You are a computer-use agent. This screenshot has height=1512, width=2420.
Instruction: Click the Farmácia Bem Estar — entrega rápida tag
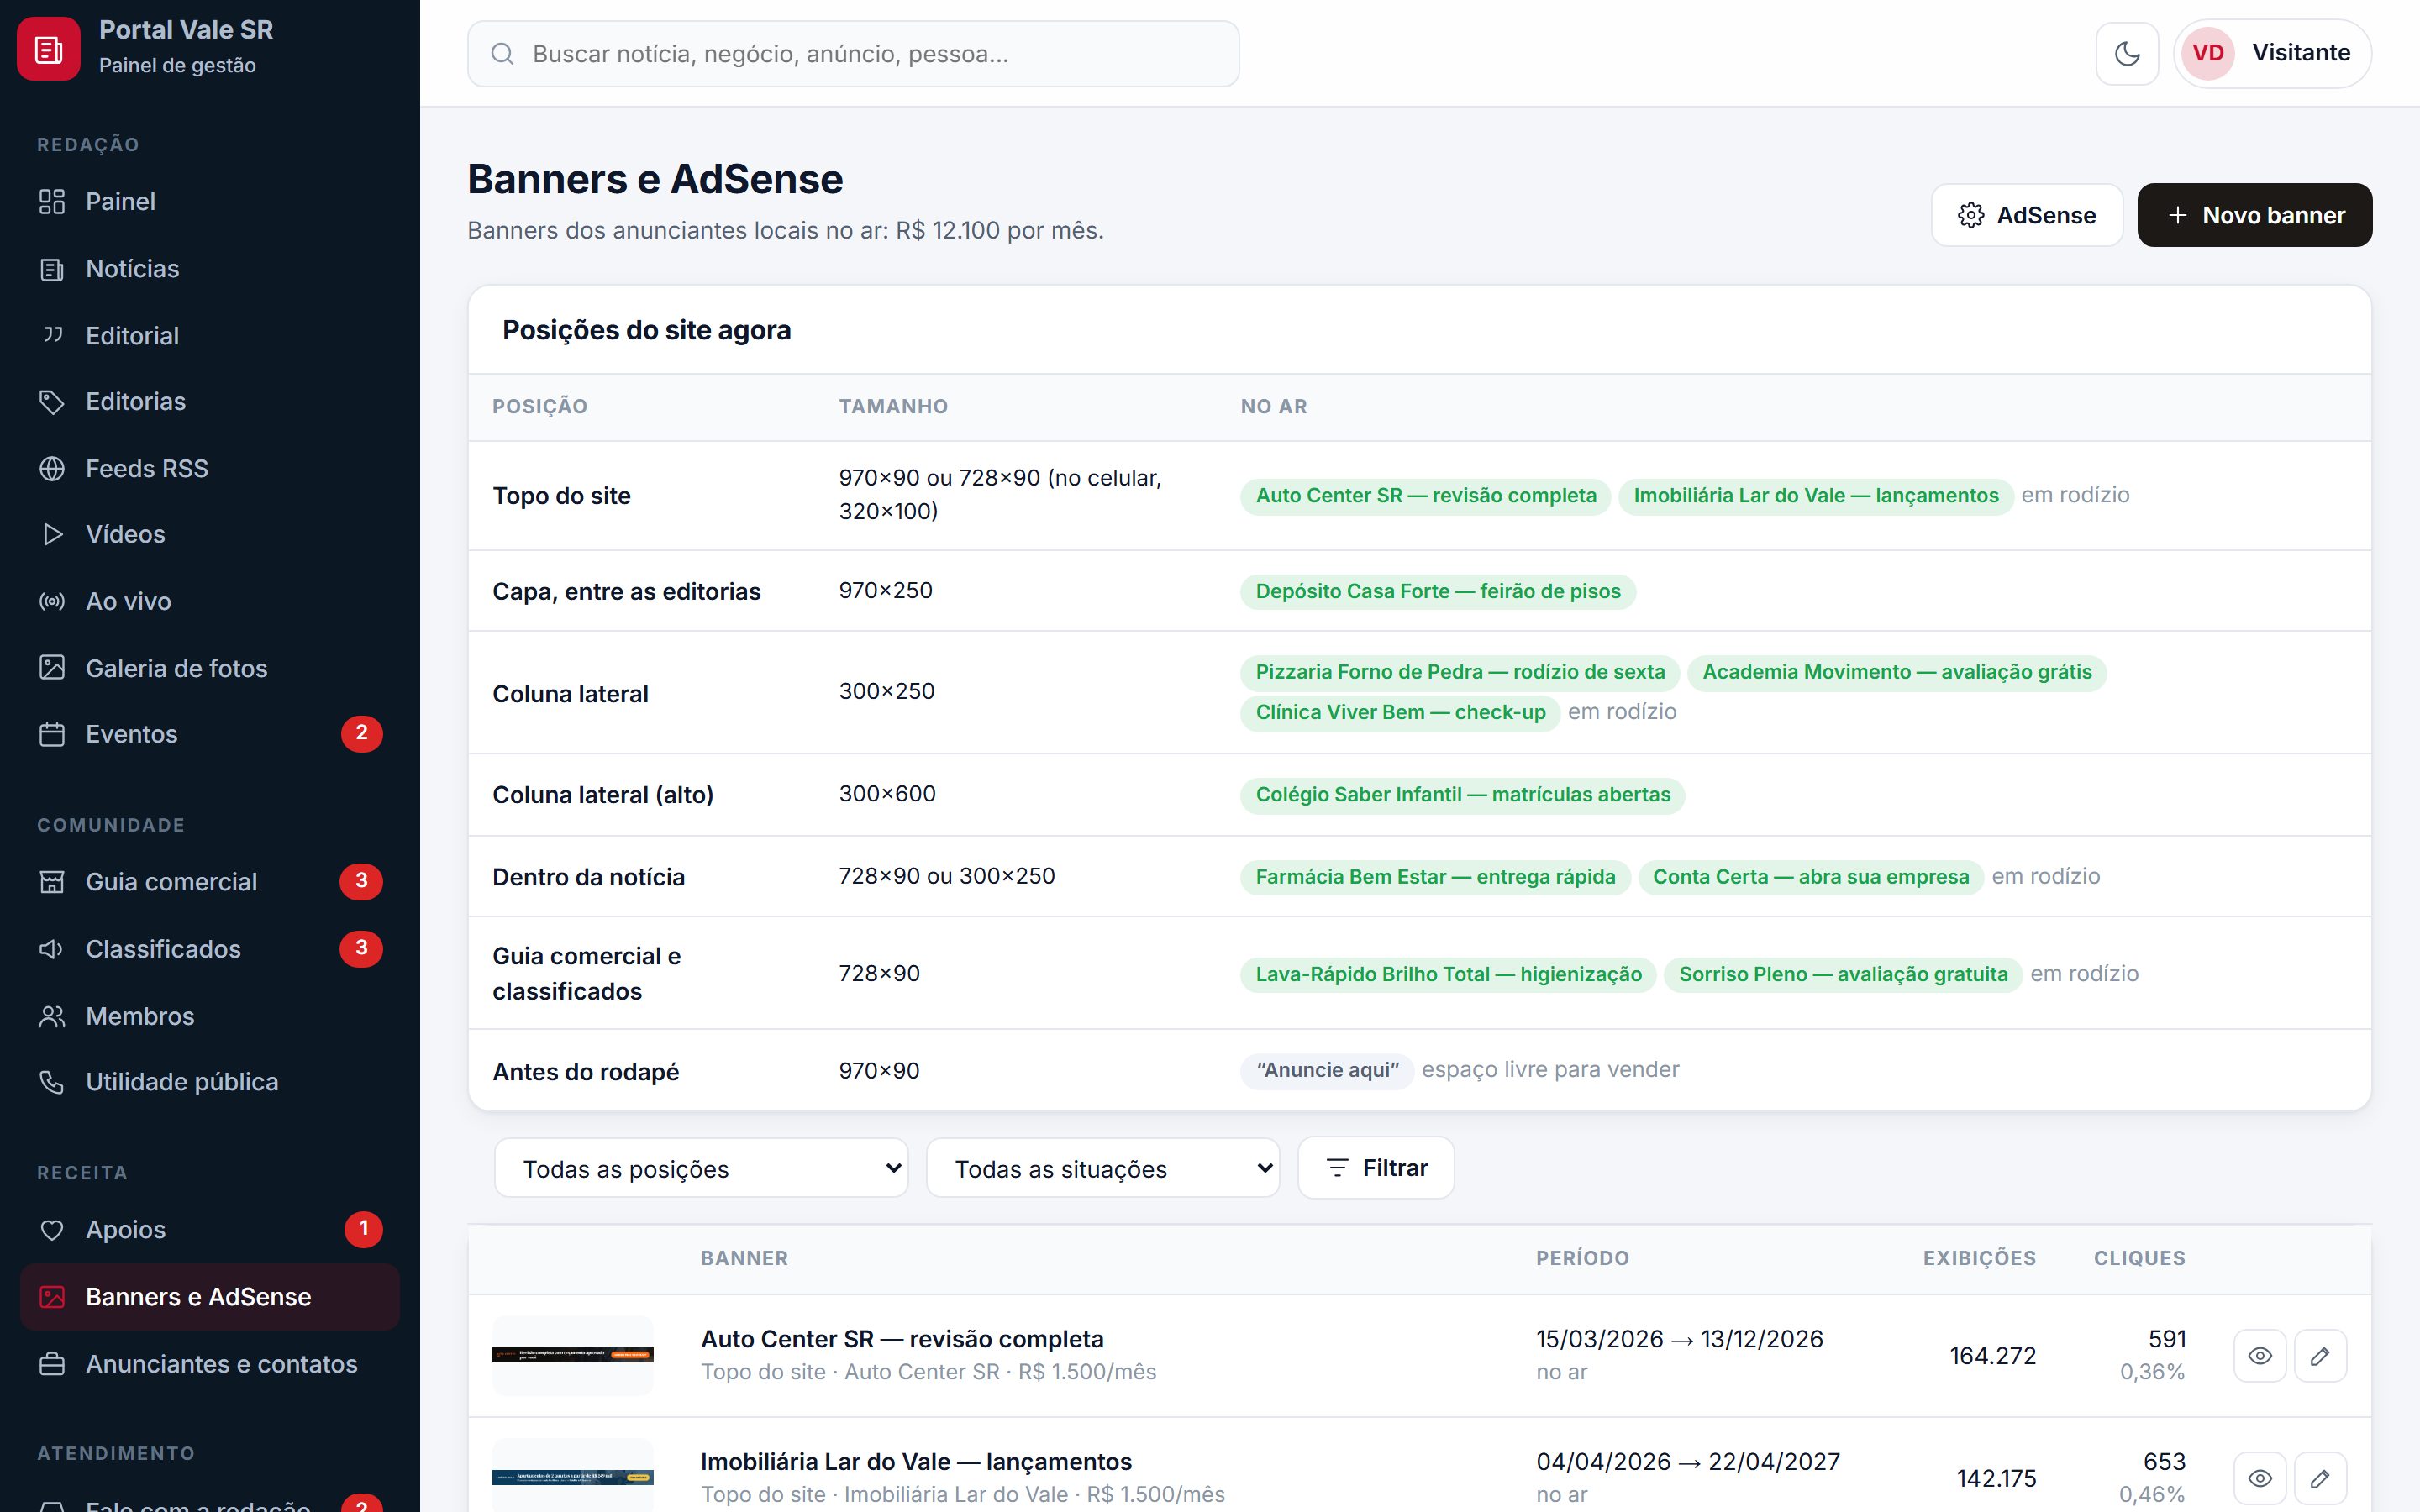coord(1435,877)
